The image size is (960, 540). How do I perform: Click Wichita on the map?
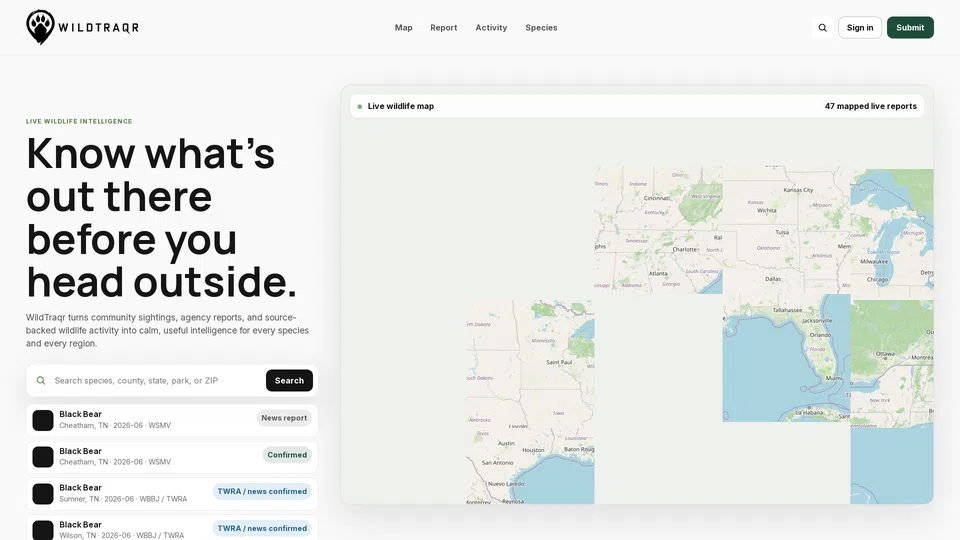tap(767, 211)
